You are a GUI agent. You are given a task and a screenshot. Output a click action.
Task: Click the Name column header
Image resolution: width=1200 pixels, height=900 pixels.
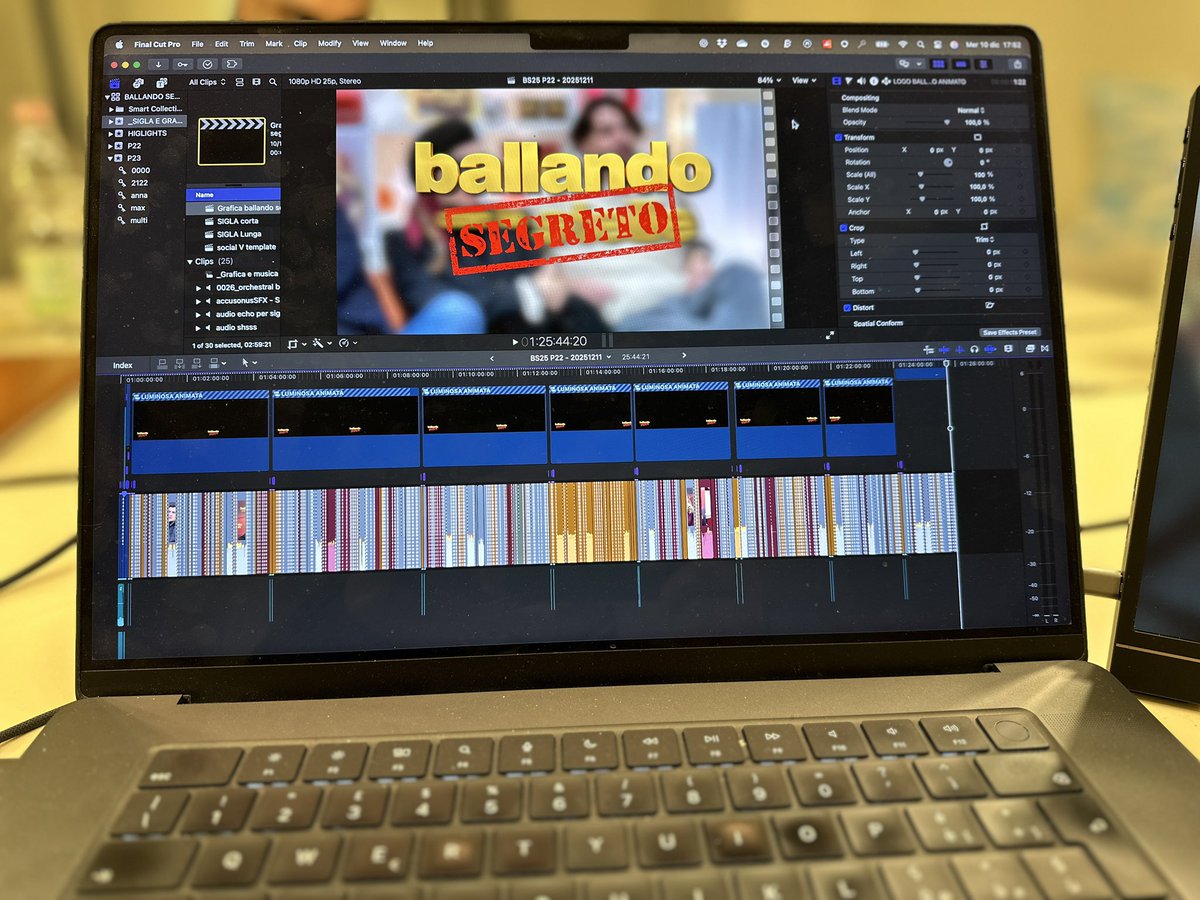(233, 195)
